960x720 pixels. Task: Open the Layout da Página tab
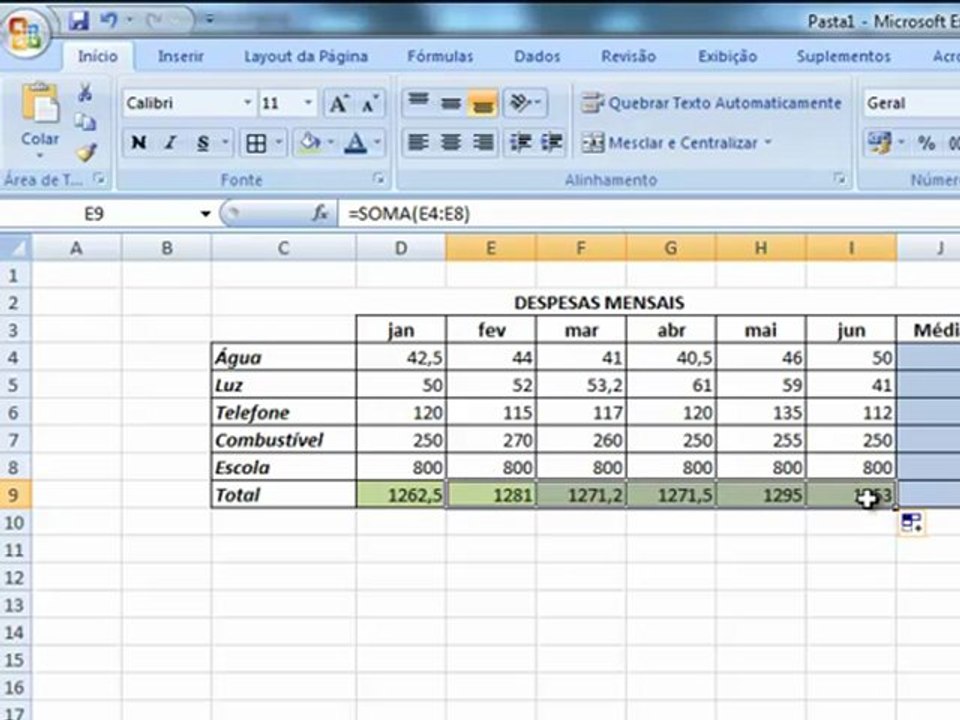coord(306,56)
